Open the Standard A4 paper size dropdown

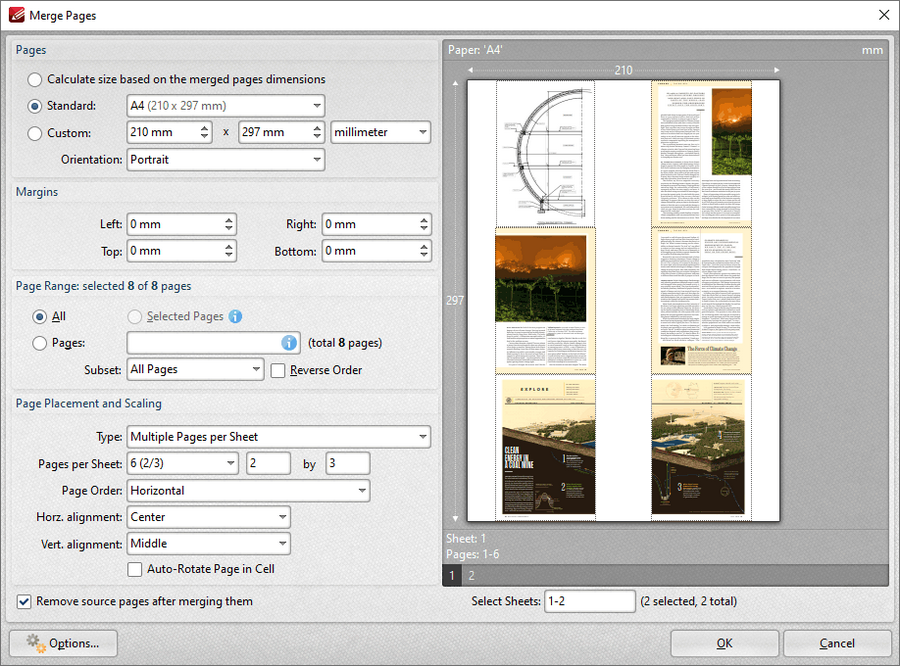(226, 106)
